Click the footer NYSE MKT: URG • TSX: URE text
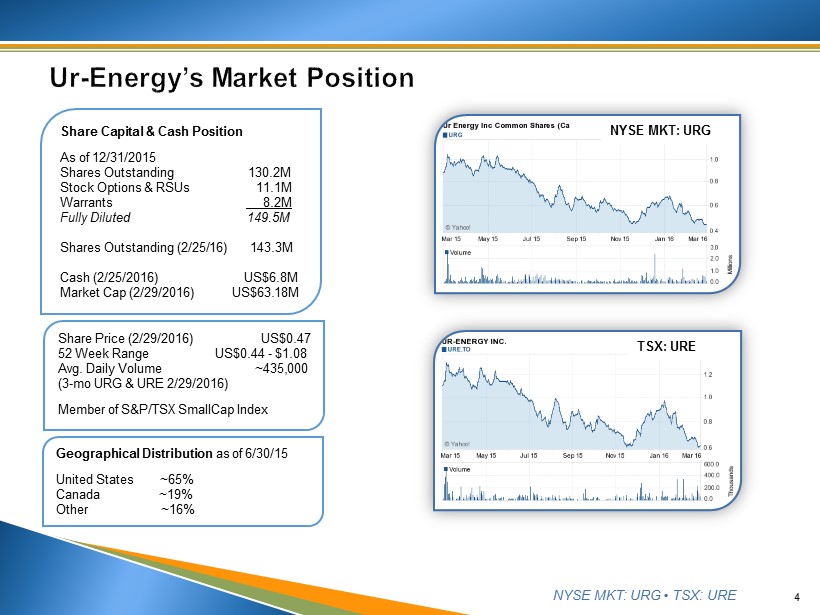Screen dimensions: 820x615 644,595
